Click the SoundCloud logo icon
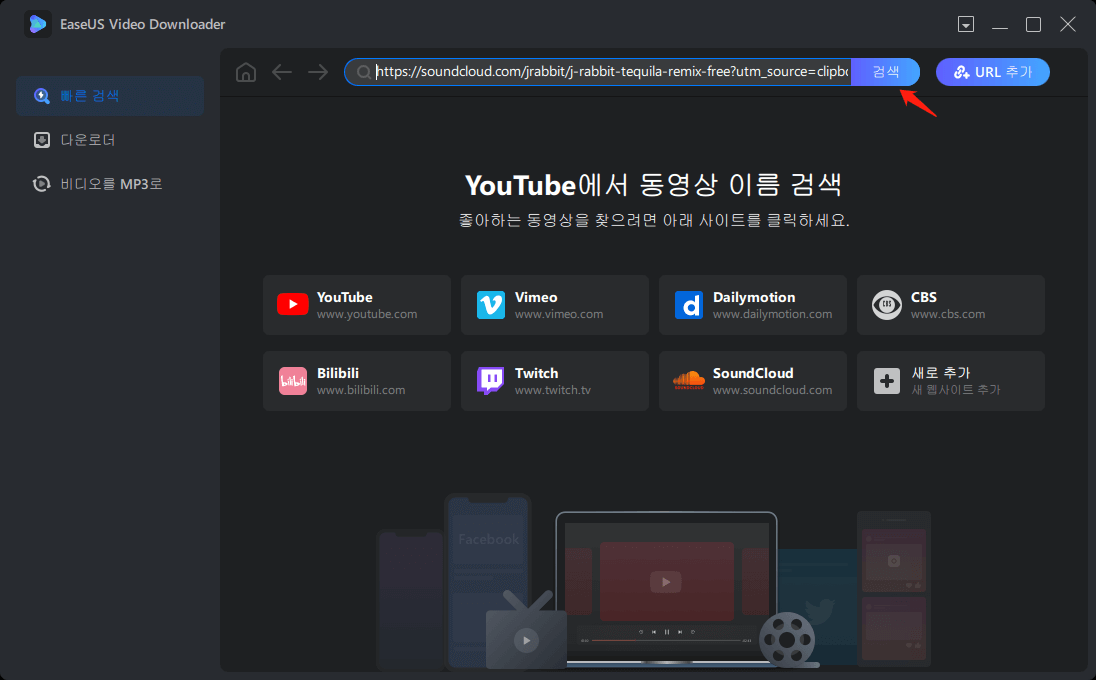This screenshot has width=1096, height=680. click(x=689, y=381)
